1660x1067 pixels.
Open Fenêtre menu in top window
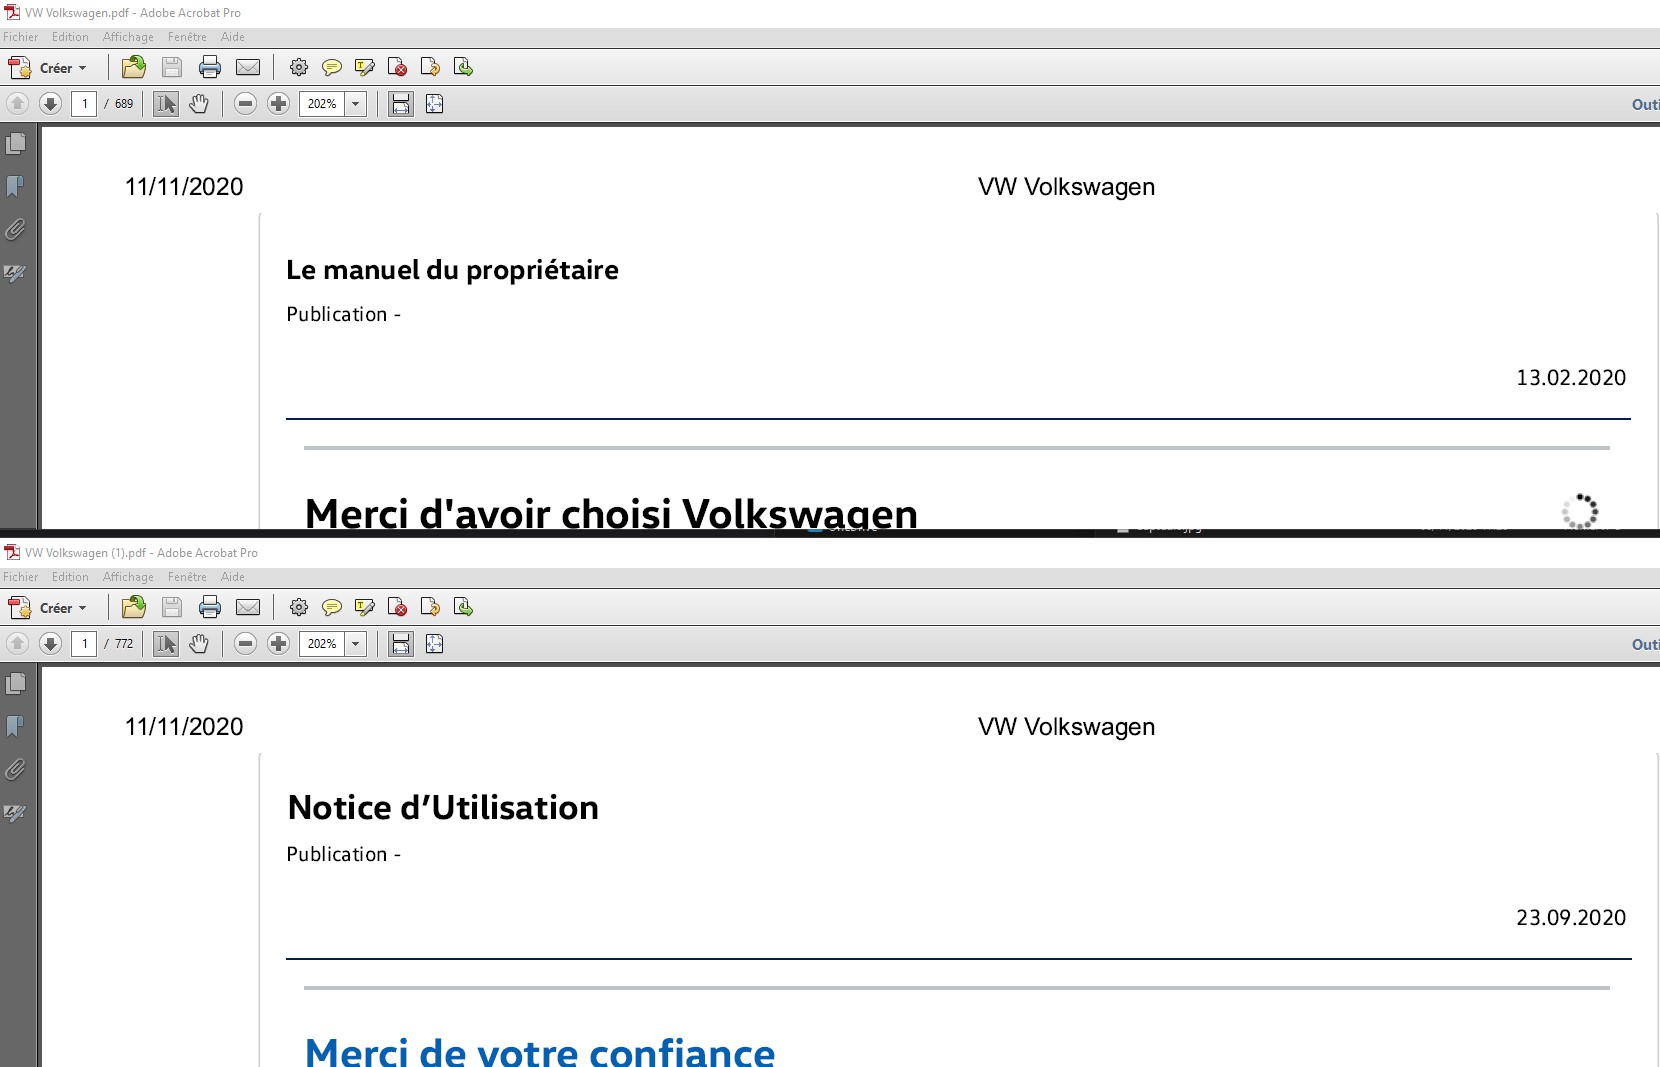click(187, 37)
